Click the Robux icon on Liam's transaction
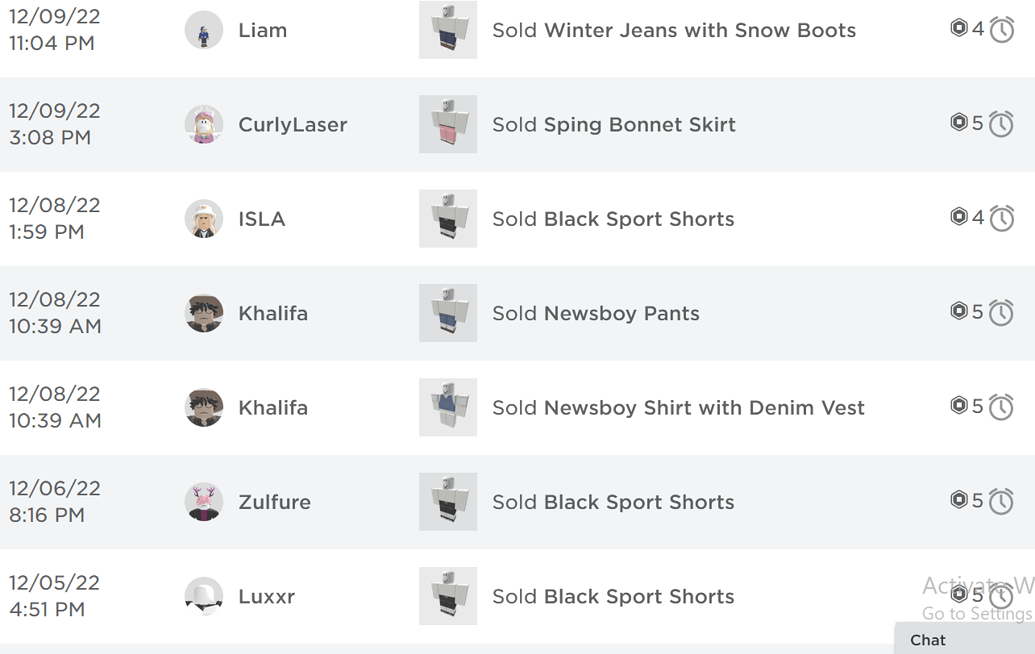Screen dimensions: 1035x654 click(961, 29)
